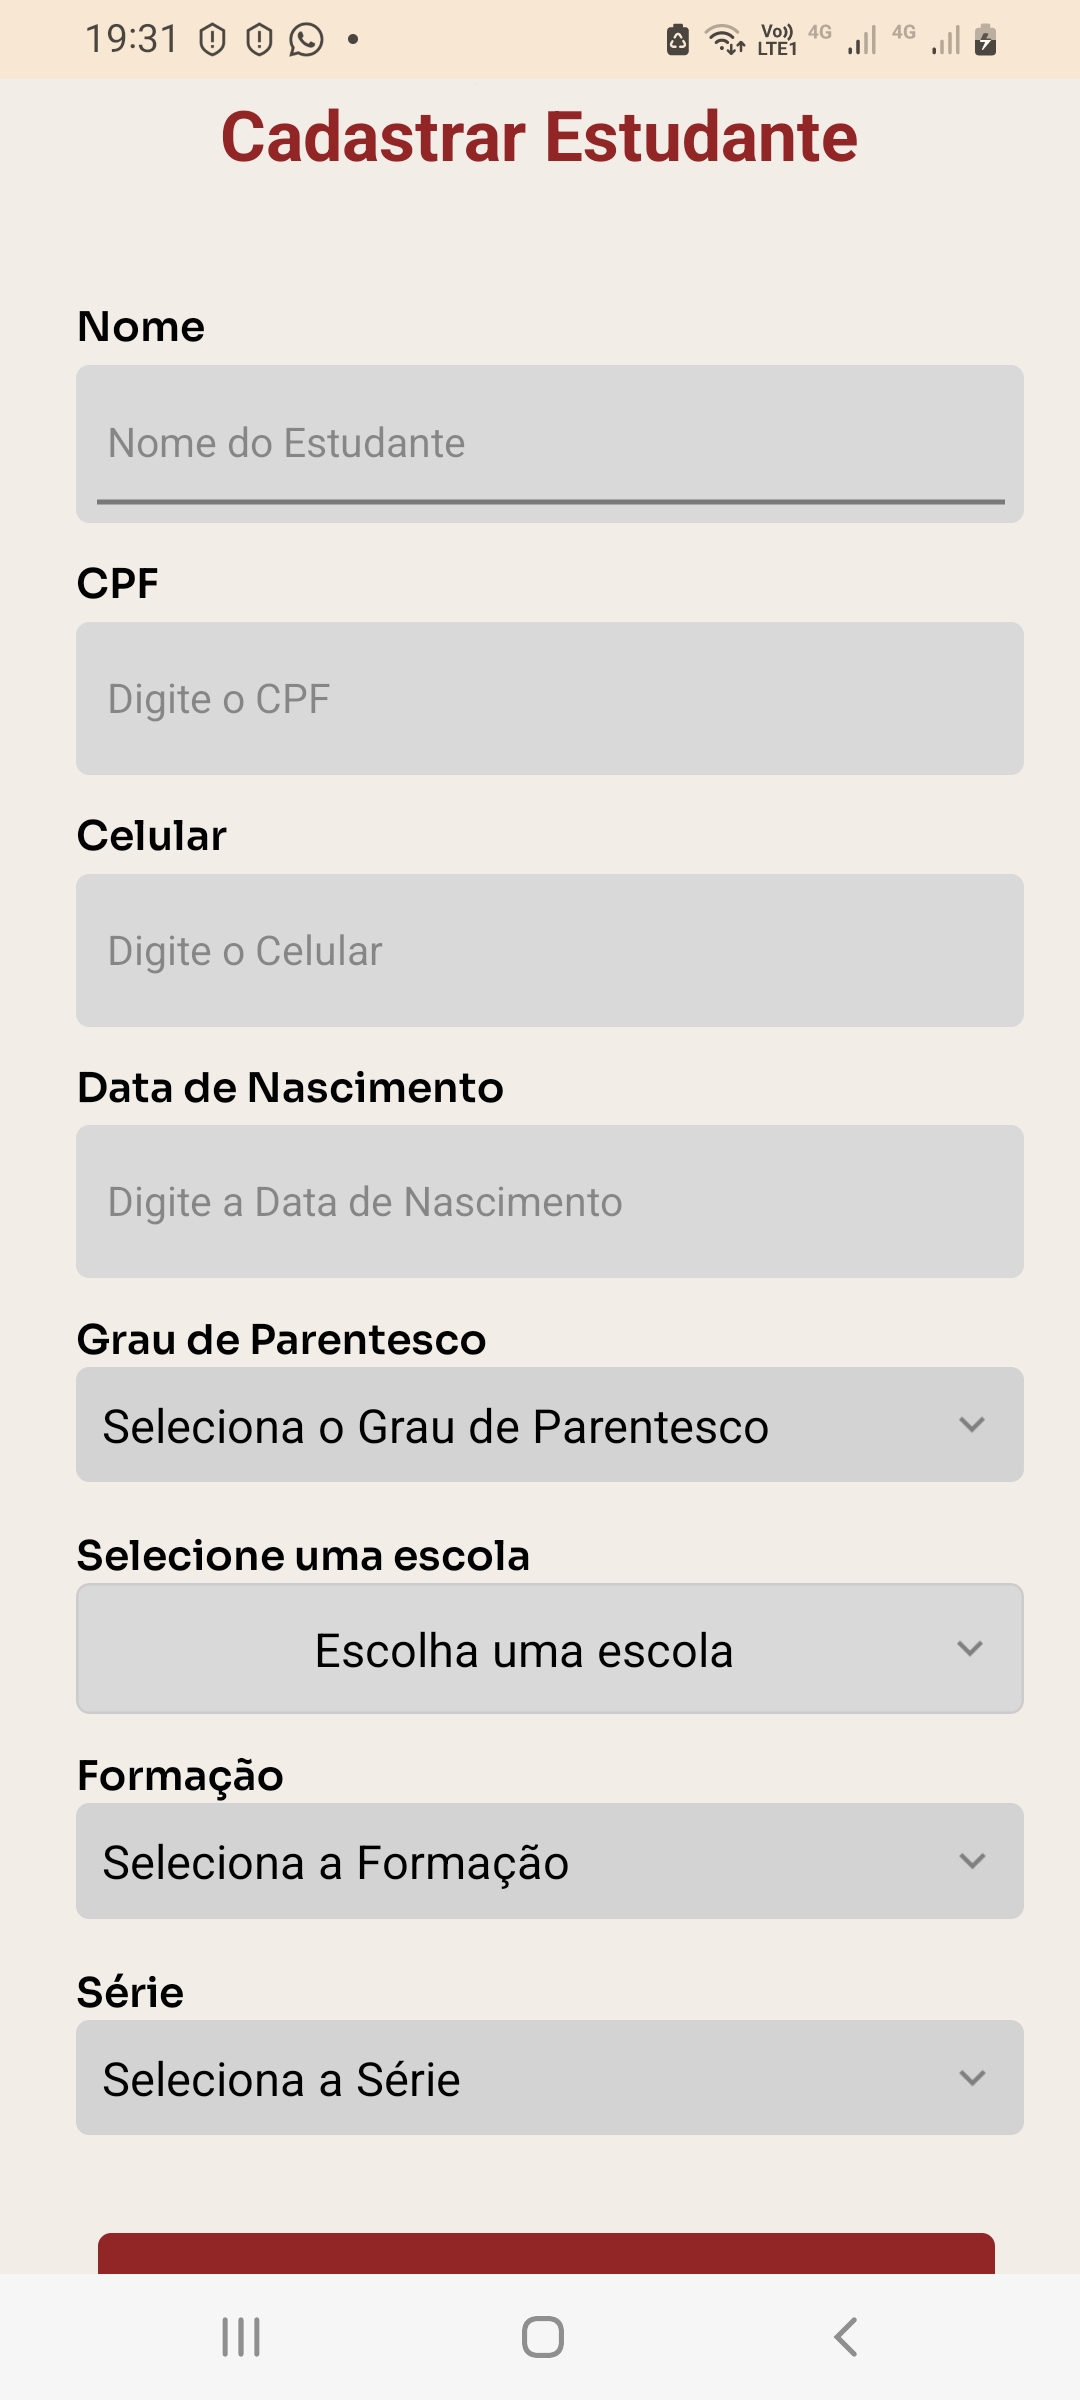Tap the battery saver recycle icon
1080x2400 pixels.
[678, 40]
